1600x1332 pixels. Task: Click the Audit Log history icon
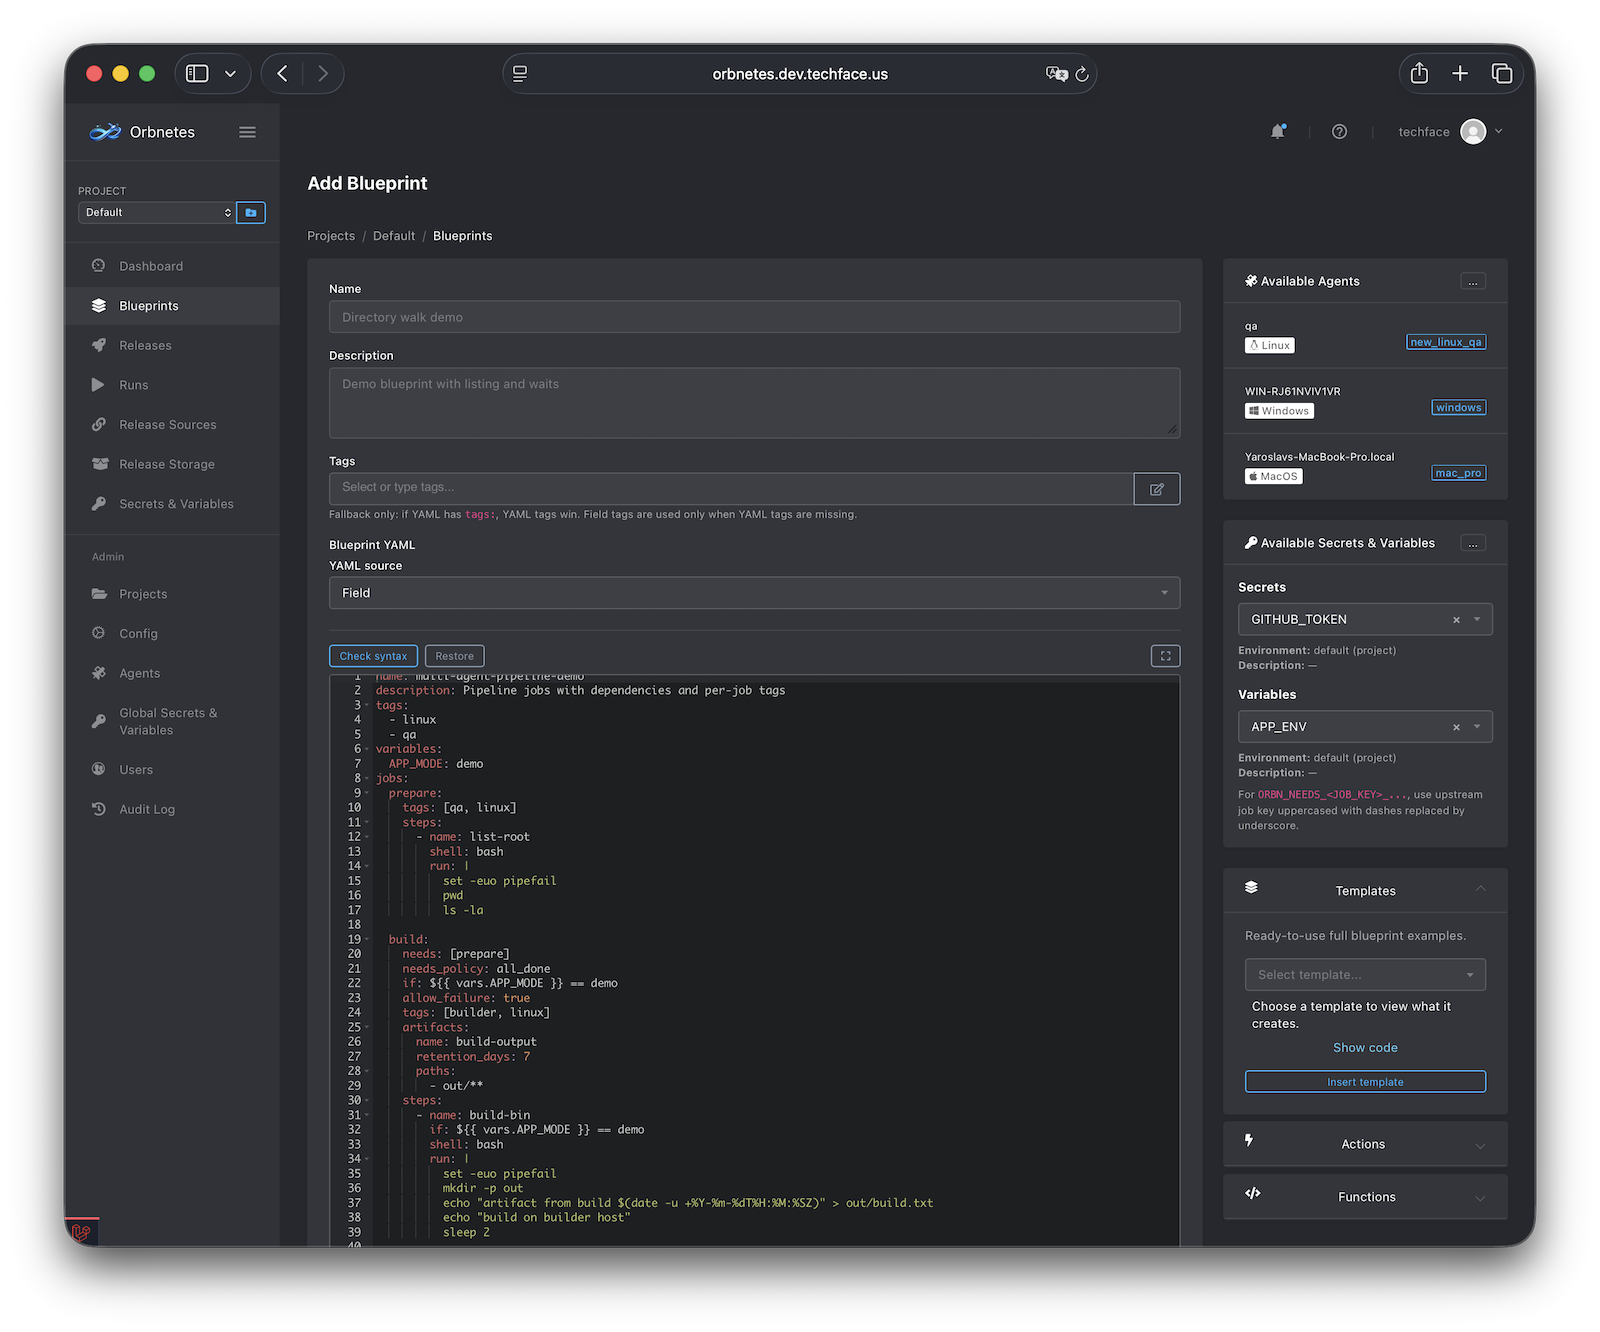tap(98, 808)
